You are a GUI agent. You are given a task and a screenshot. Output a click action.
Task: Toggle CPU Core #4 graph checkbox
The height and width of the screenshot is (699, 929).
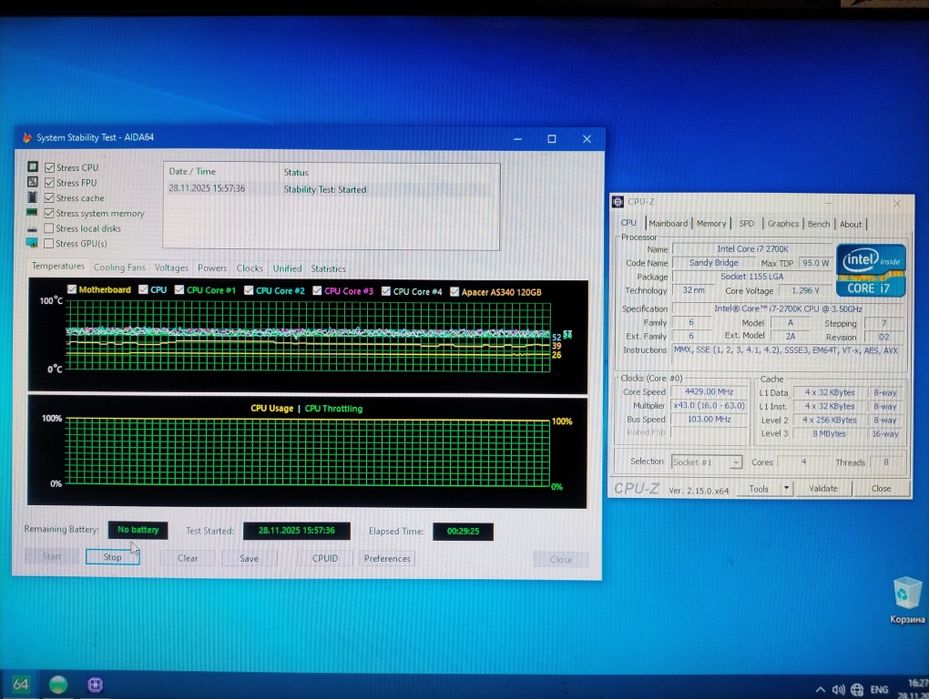point(386,291)
